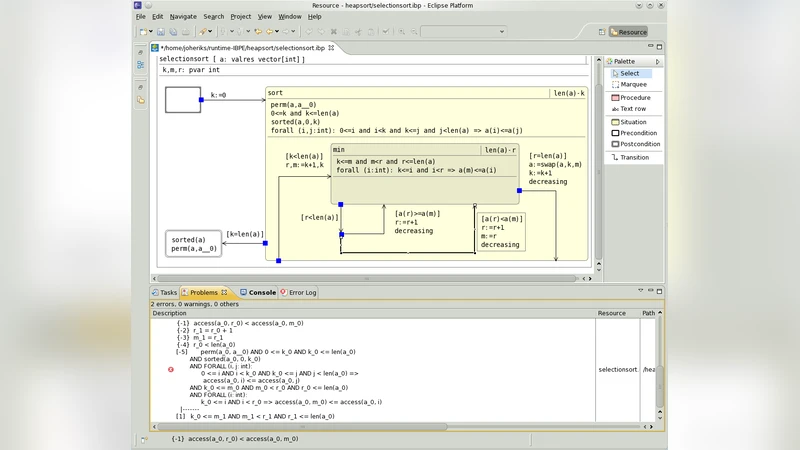Image resolution: width=800 pixels, height=450 pixels.
Task: Select the Transition tool in the Palette
Action: [x=633, y=158]
